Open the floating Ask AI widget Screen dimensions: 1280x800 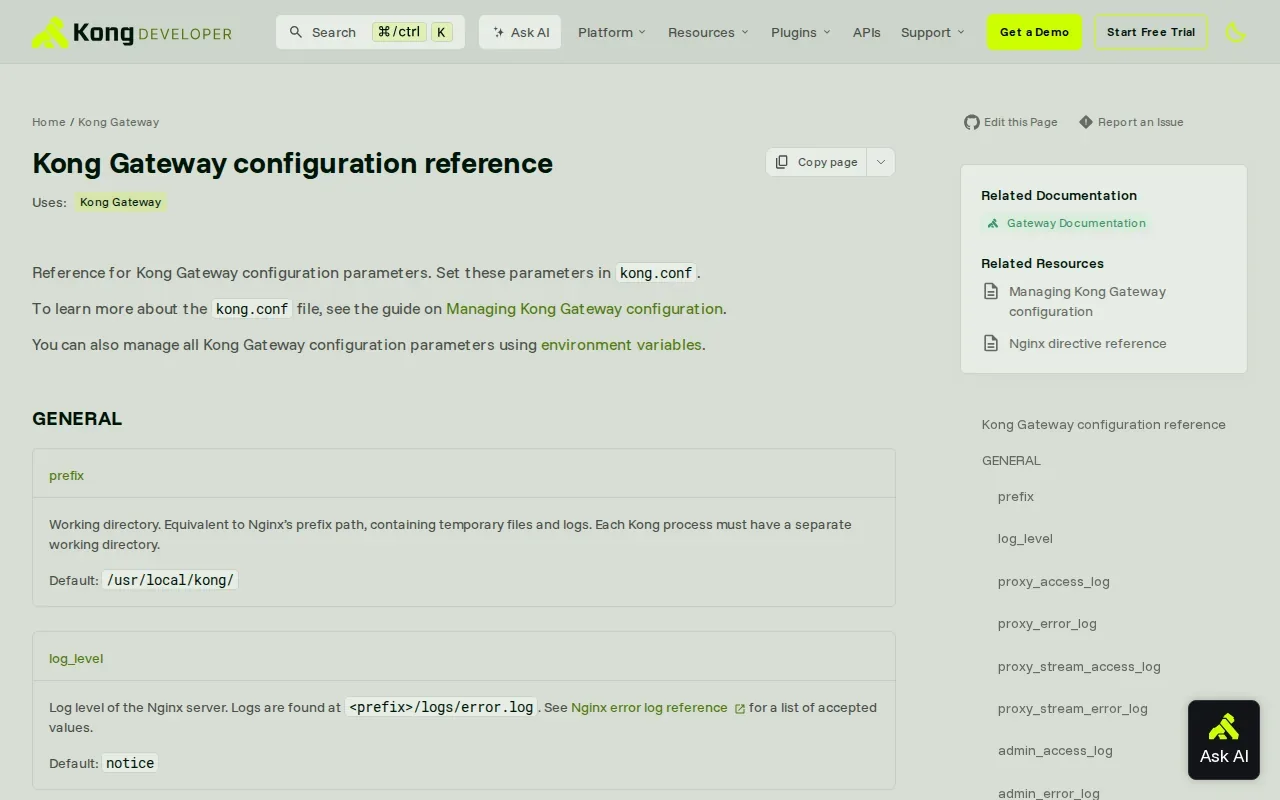1224,740
